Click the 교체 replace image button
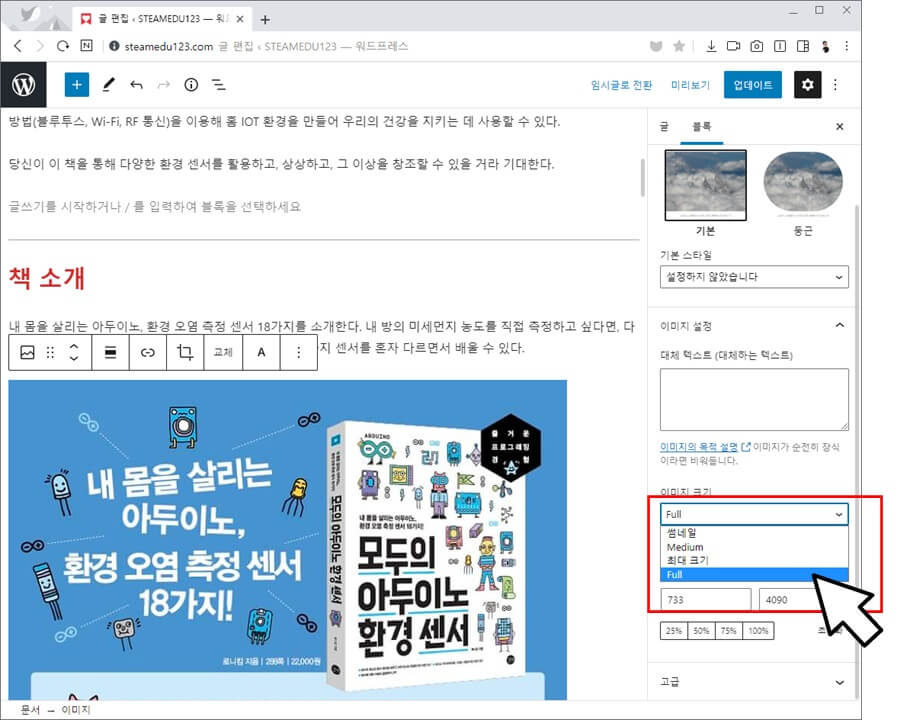Image resolution: width=905 pixels, height=720 pixels. (x=223, y=352)
